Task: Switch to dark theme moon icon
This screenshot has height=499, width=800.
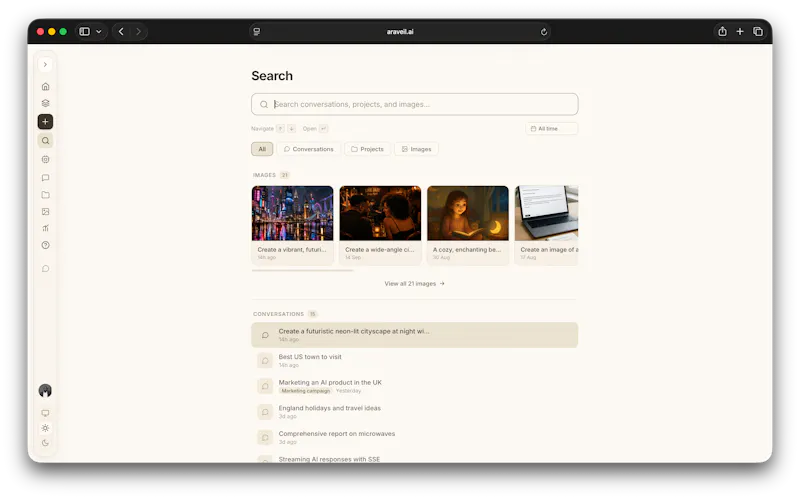Action: point(45,443)
